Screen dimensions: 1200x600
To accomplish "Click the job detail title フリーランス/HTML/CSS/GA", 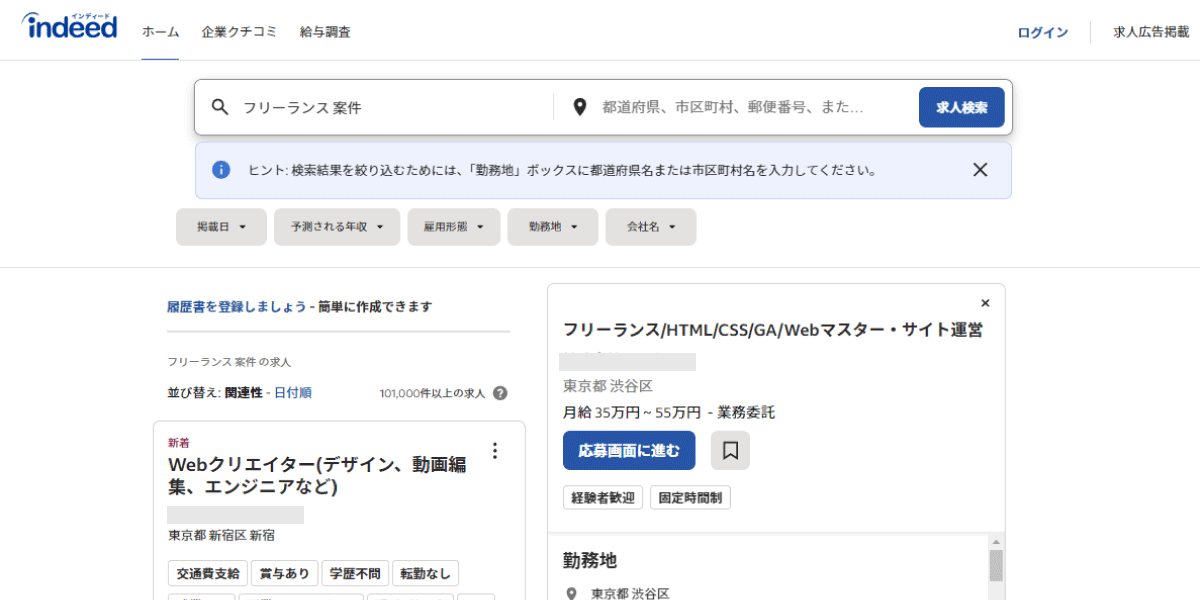I will point(772,329).
